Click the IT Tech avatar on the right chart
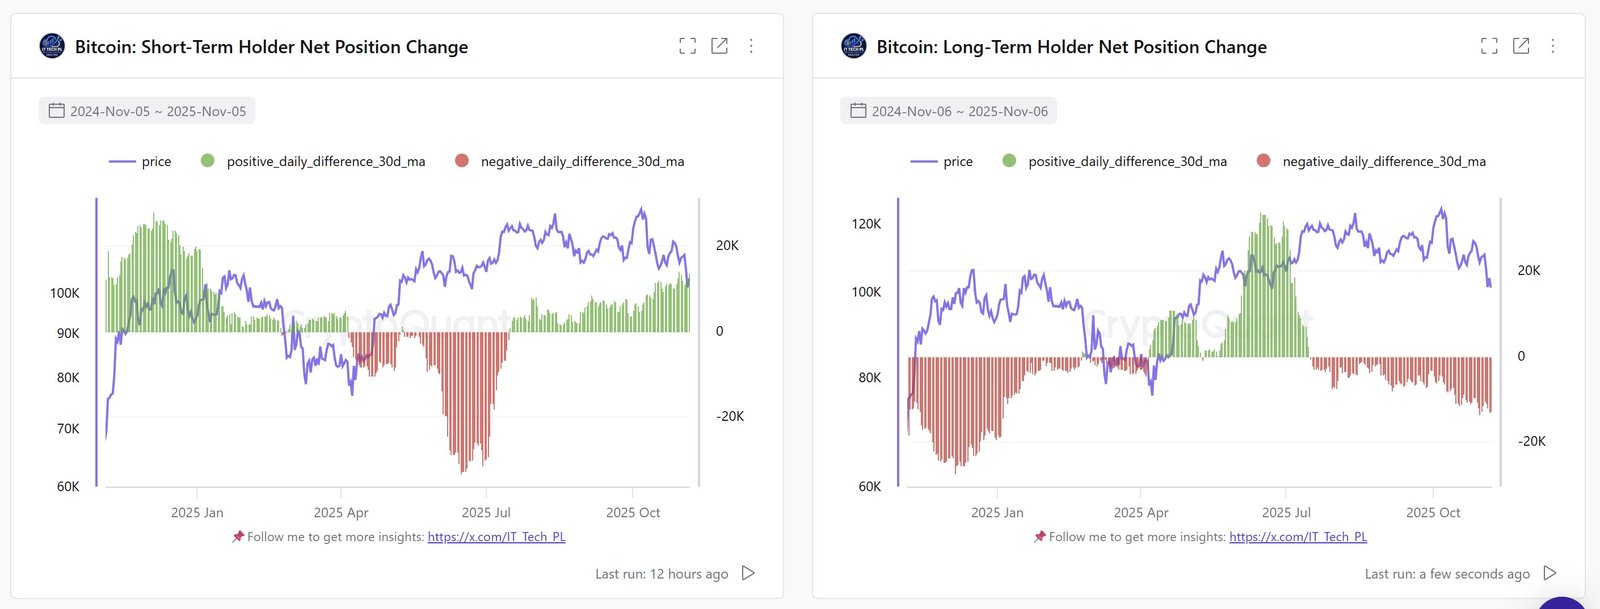Viewport: 1600px width, 609px height. (853, 45)
